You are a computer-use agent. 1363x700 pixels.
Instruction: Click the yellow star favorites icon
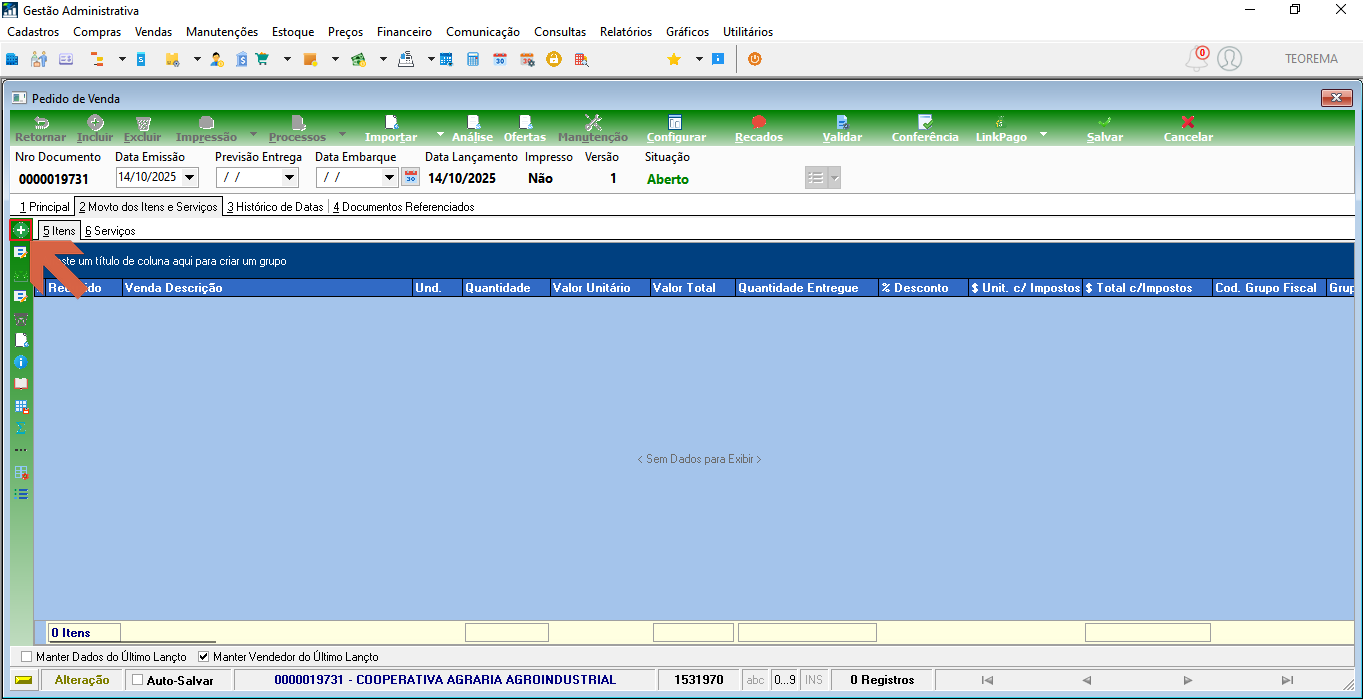674,59
